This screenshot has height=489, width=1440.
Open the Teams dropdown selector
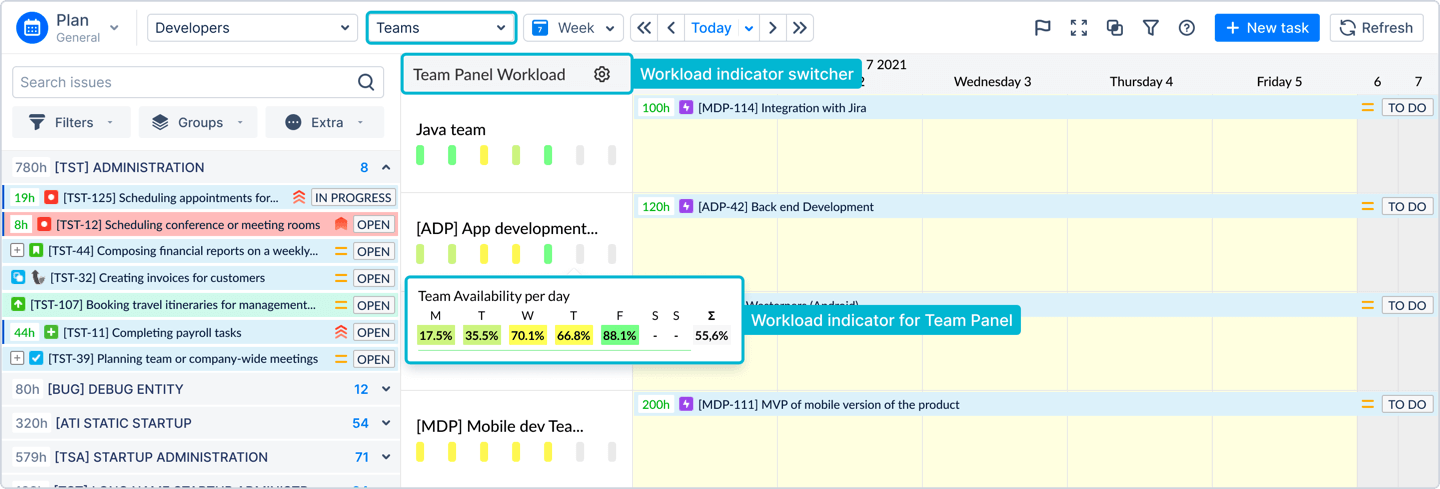click(441, 28)
